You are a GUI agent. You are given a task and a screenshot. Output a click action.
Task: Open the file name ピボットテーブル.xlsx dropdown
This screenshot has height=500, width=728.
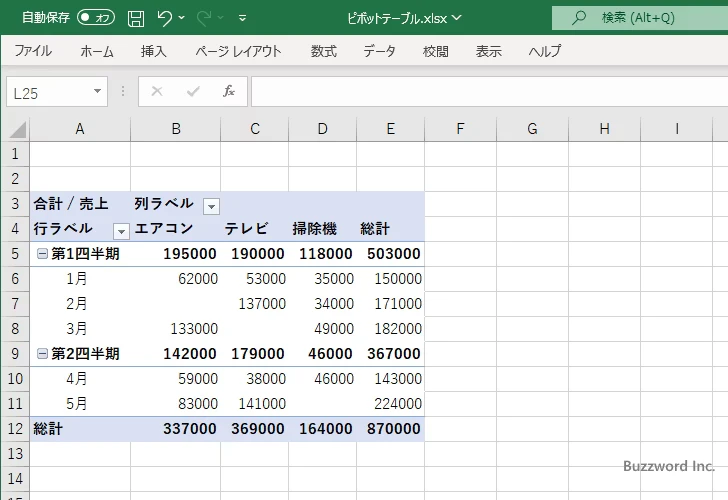(x=457, y=18)
